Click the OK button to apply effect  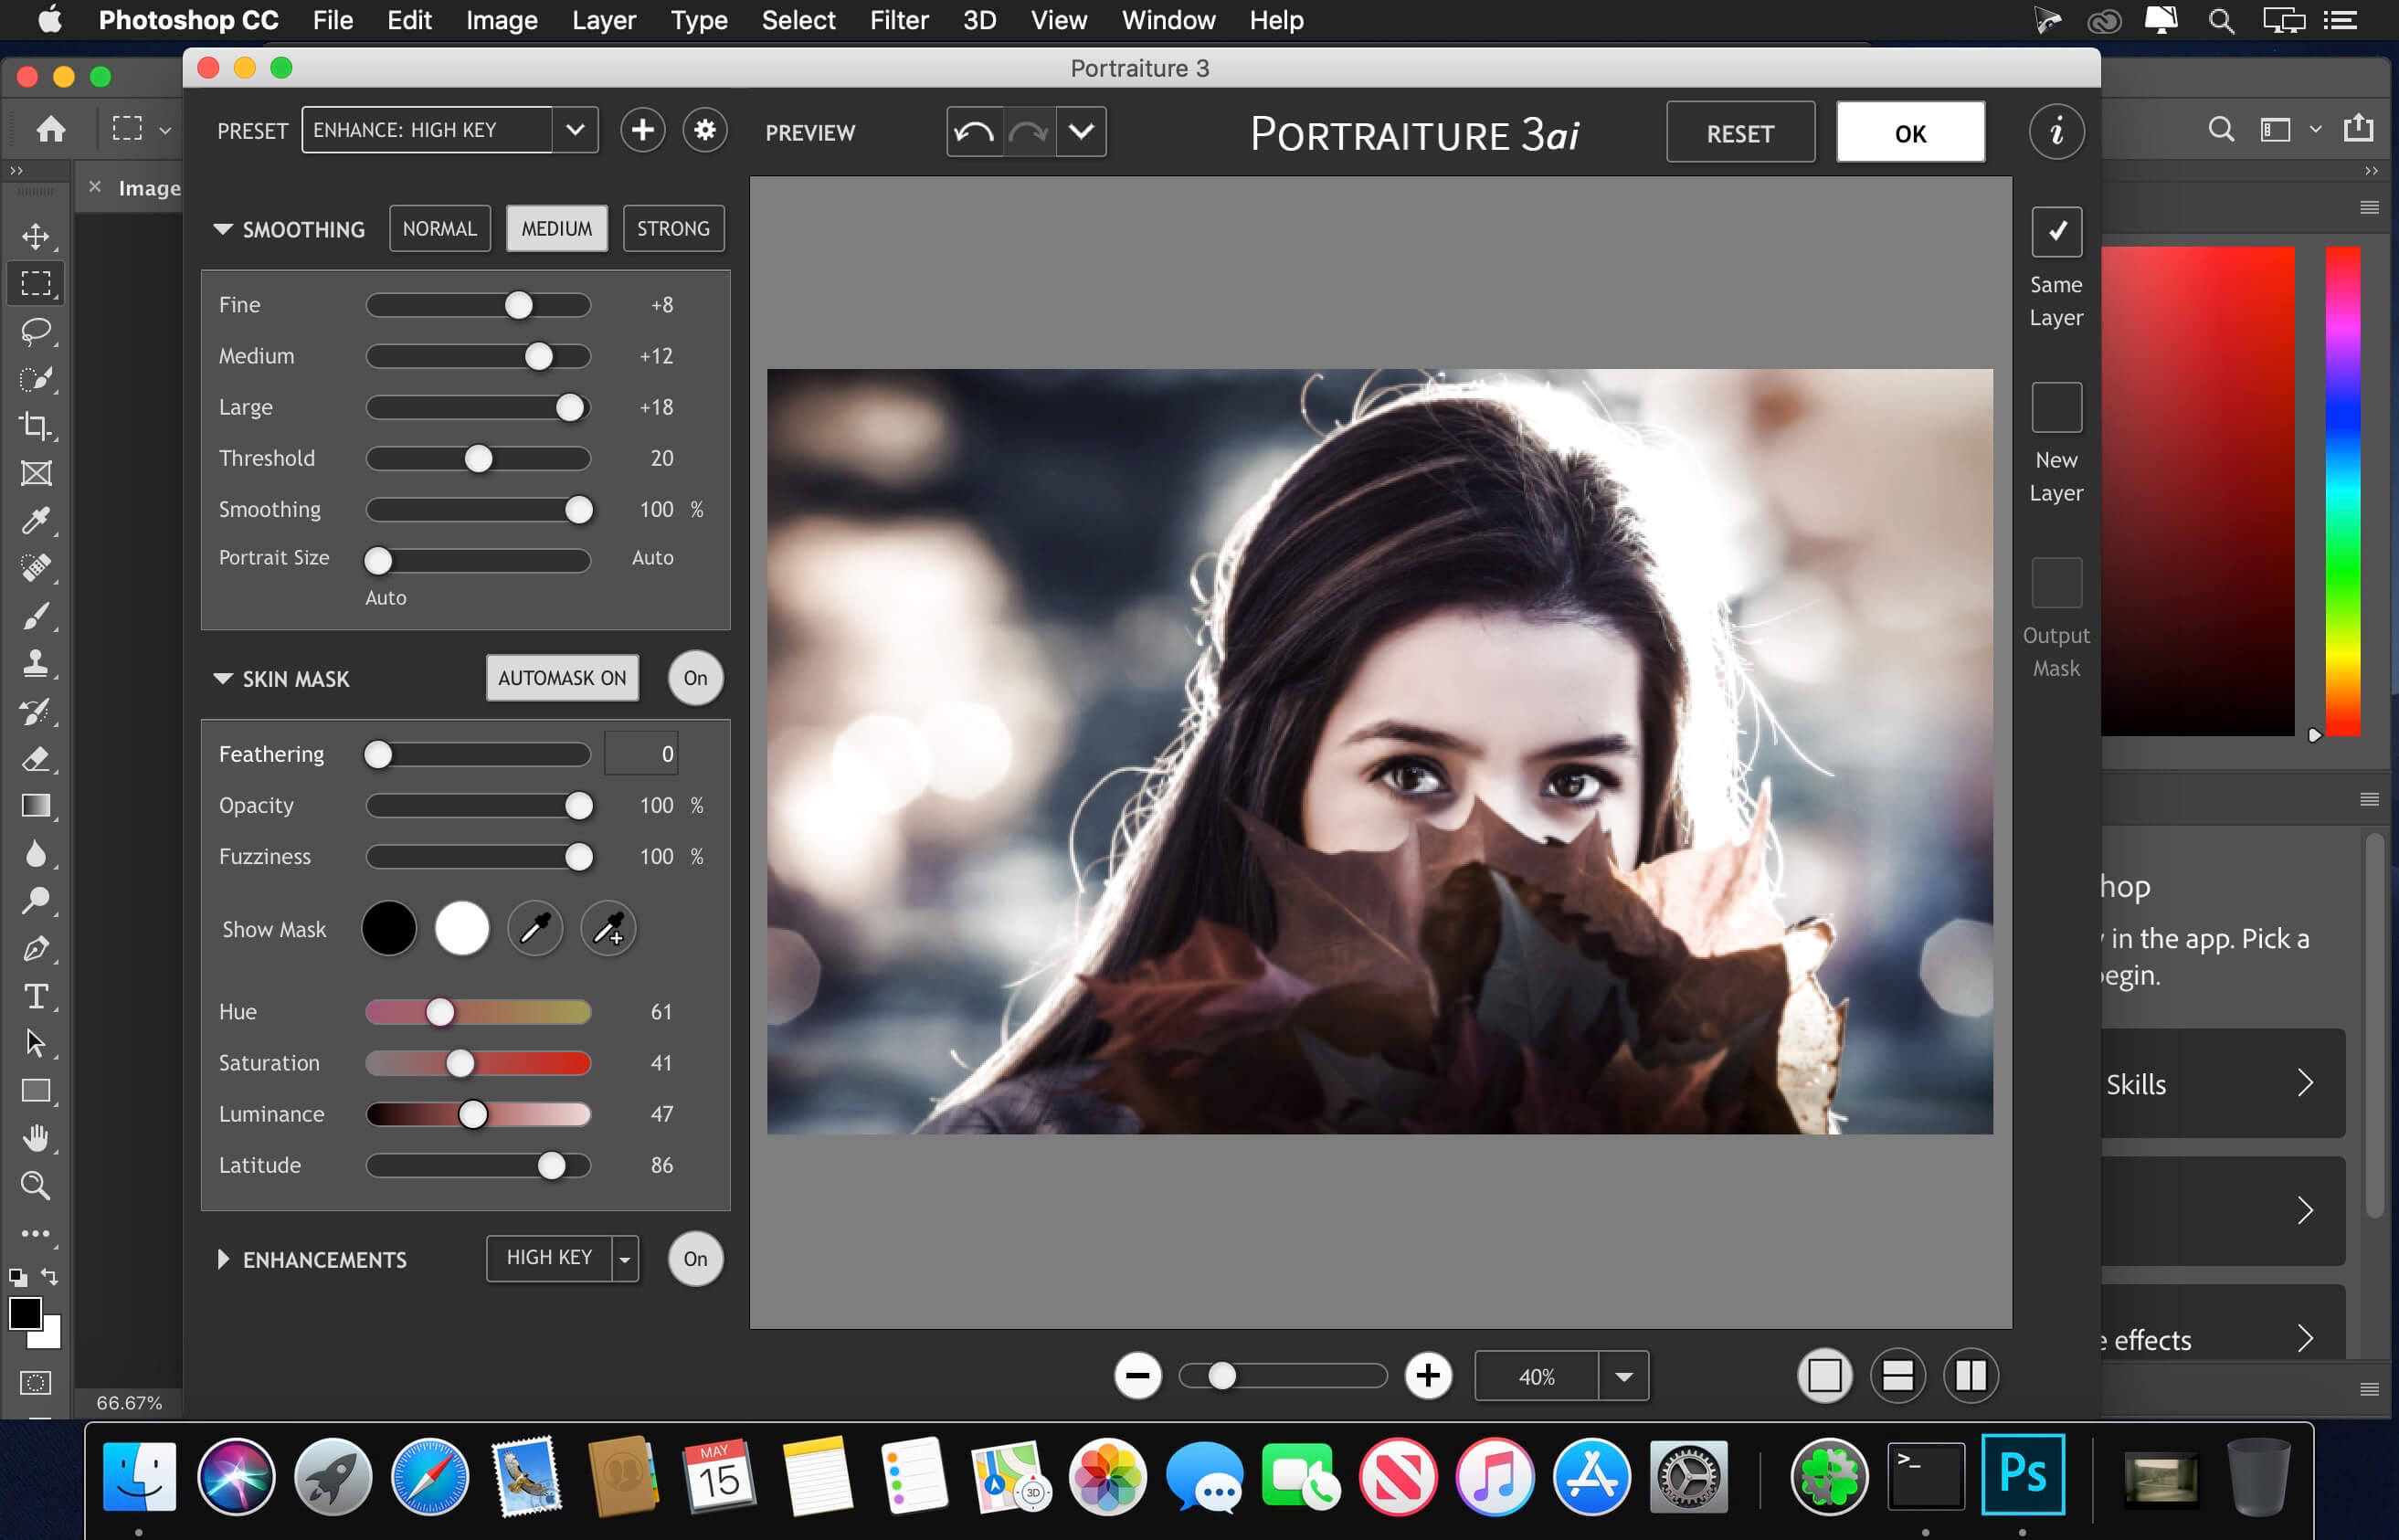[x=1911, y=132]
